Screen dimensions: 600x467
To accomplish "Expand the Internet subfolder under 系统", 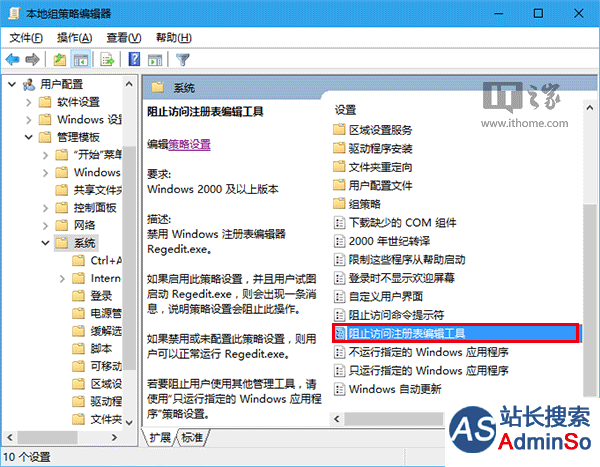I will click(62, 278).
